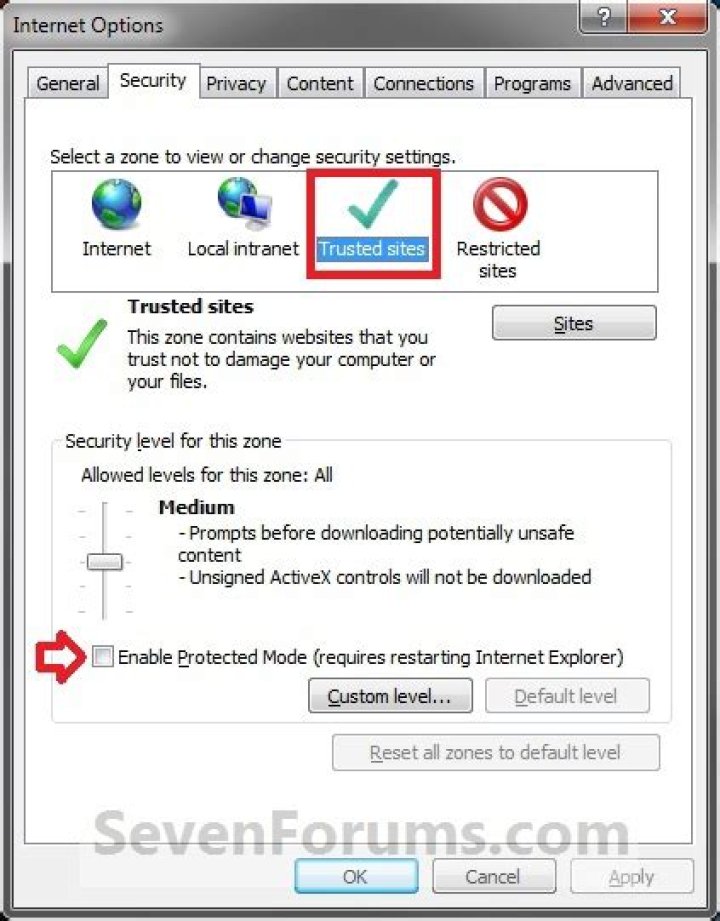Open the Programs tab

[532, 83]
